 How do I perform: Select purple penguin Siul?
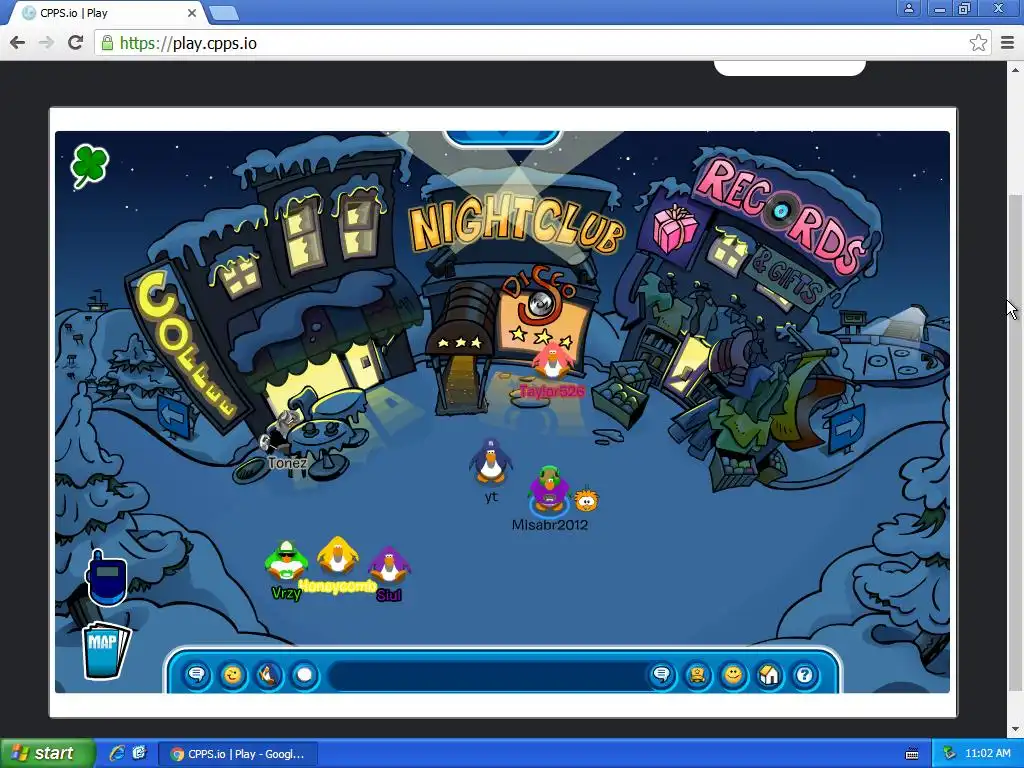(x=389, y=565)
